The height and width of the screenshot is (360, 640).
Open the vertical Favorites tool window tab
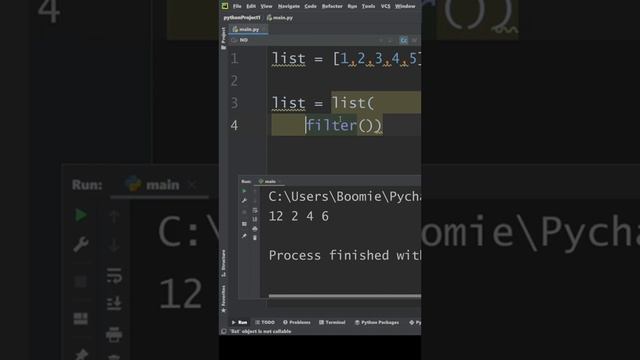click(x=223, y=298)
